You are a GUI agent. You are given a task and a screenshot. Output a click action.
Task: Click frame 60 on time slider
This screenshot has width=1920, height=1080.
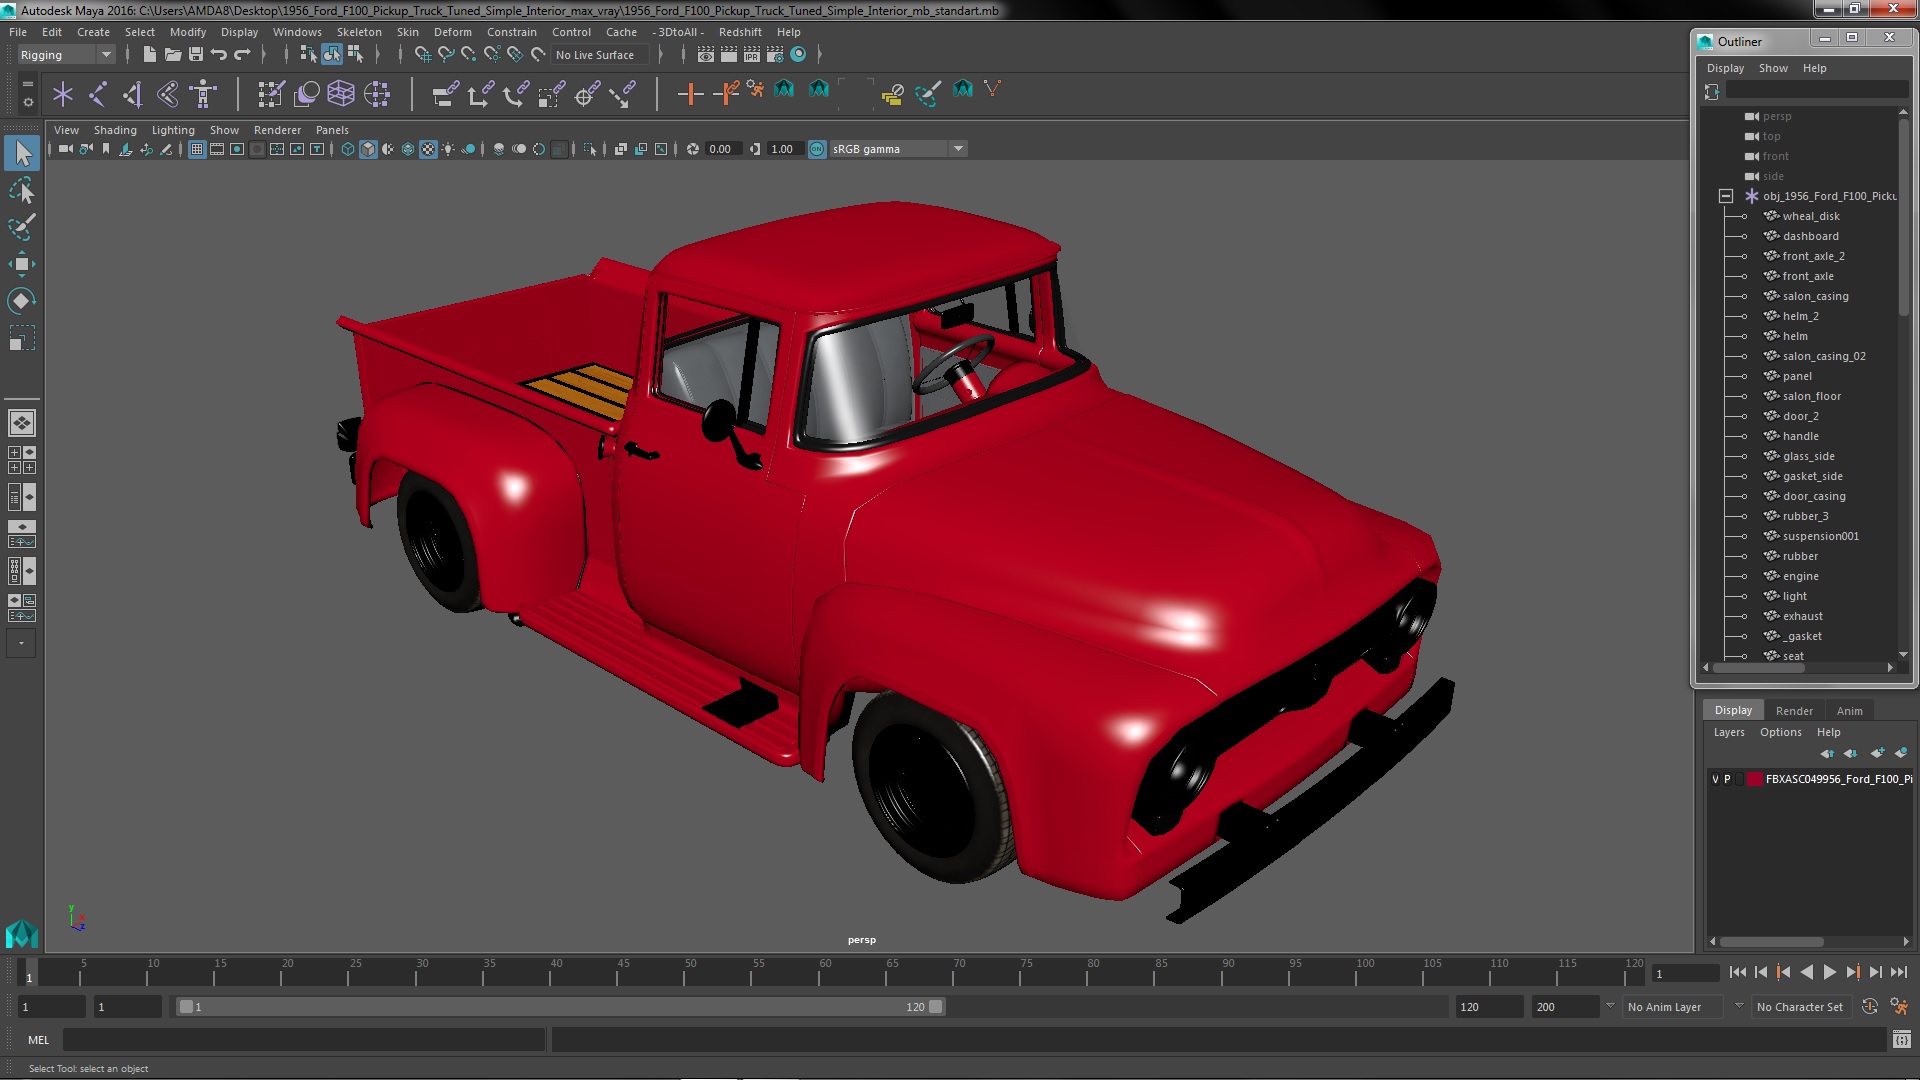[x=825, y=973]
